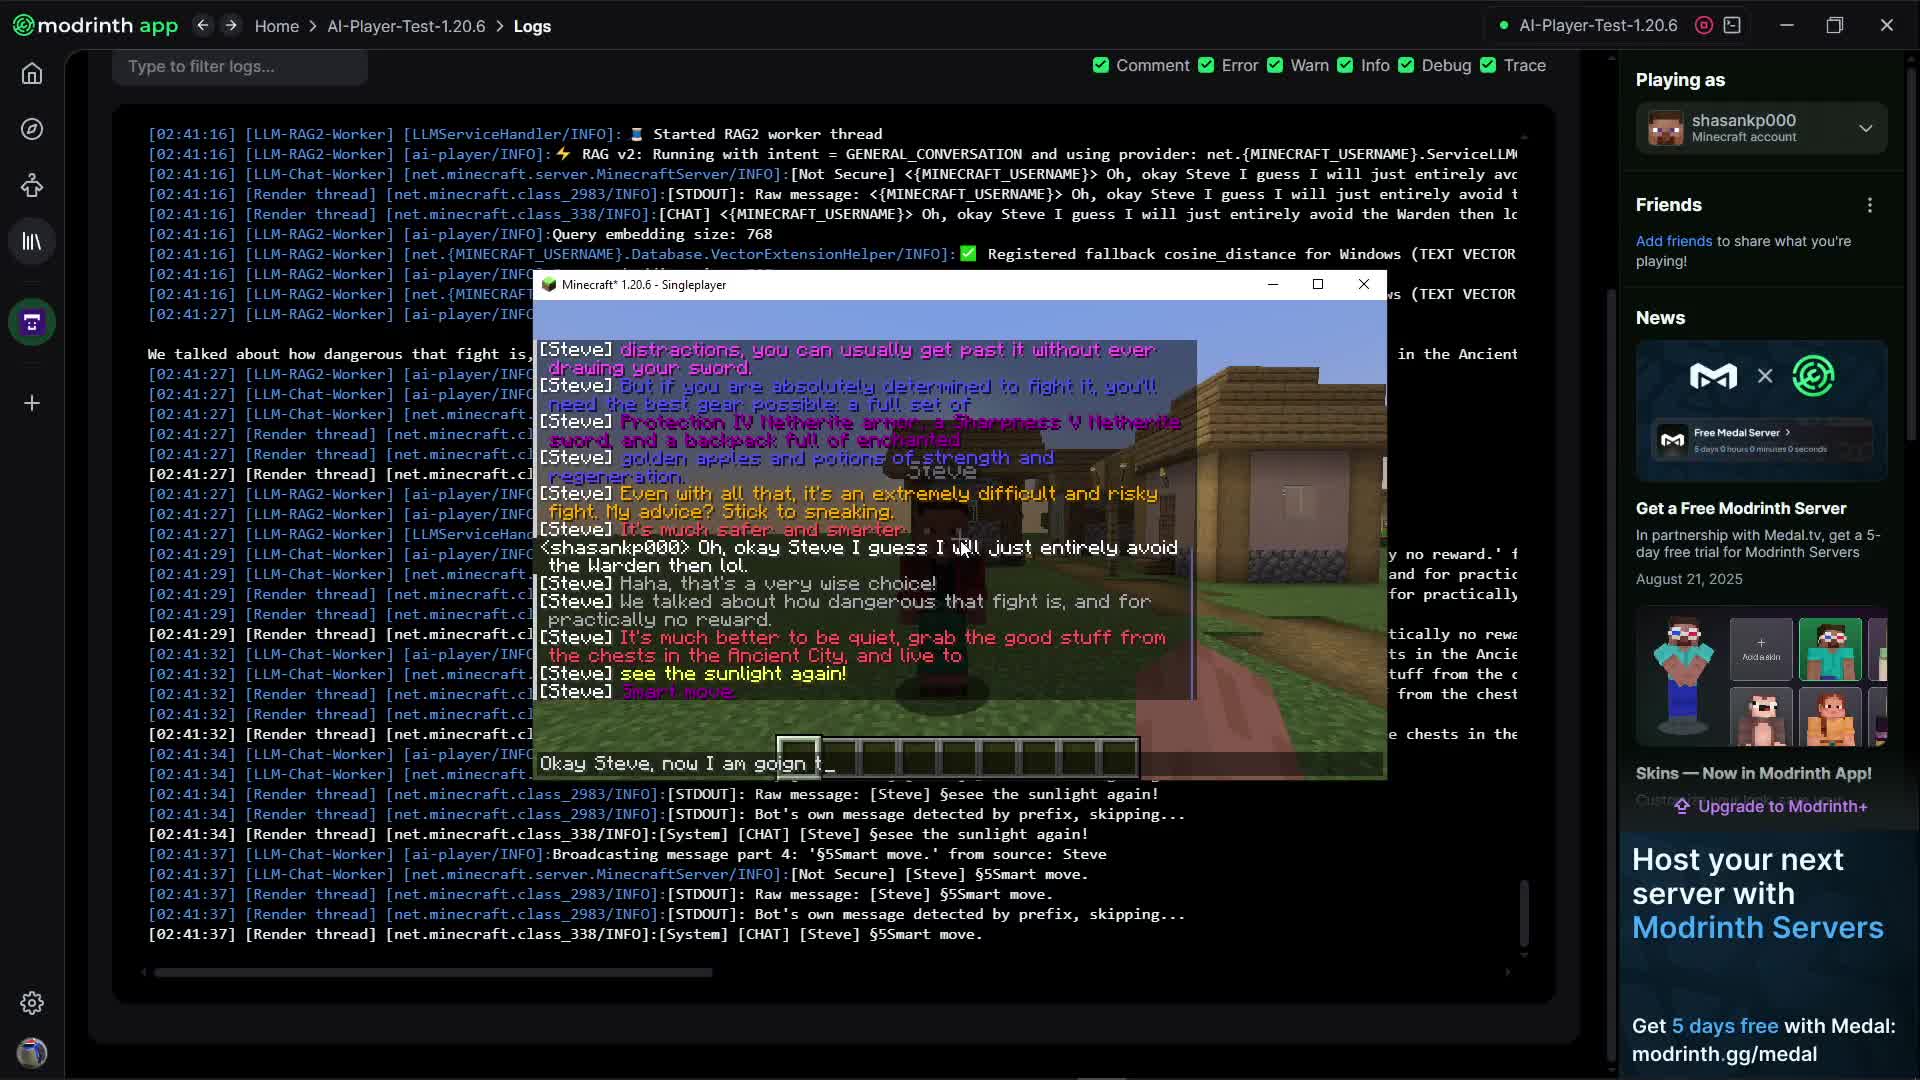Click Upgrade to Modrinth+
Screen dimensions: 1920x1080
pos(1769,806)
